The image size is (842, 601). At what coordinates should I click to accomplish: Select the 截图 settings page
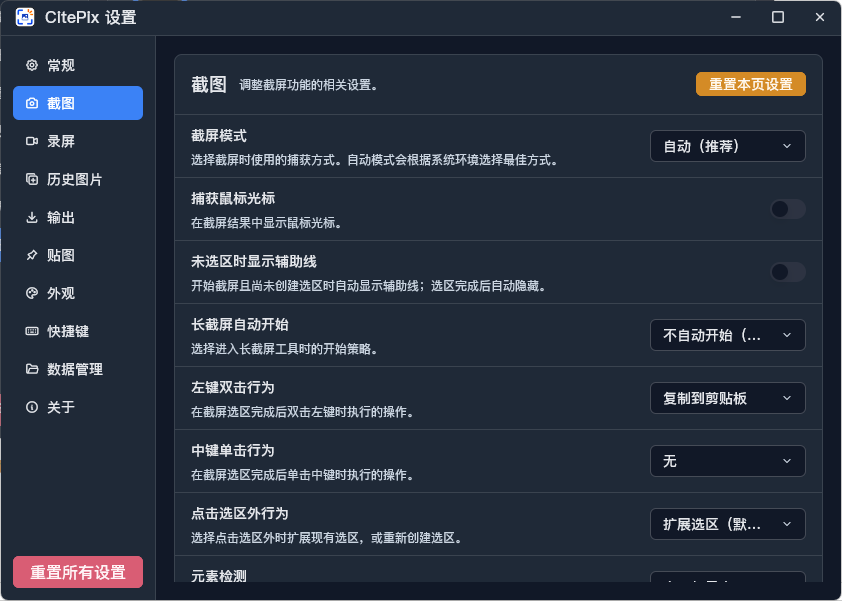pos(78,103)
